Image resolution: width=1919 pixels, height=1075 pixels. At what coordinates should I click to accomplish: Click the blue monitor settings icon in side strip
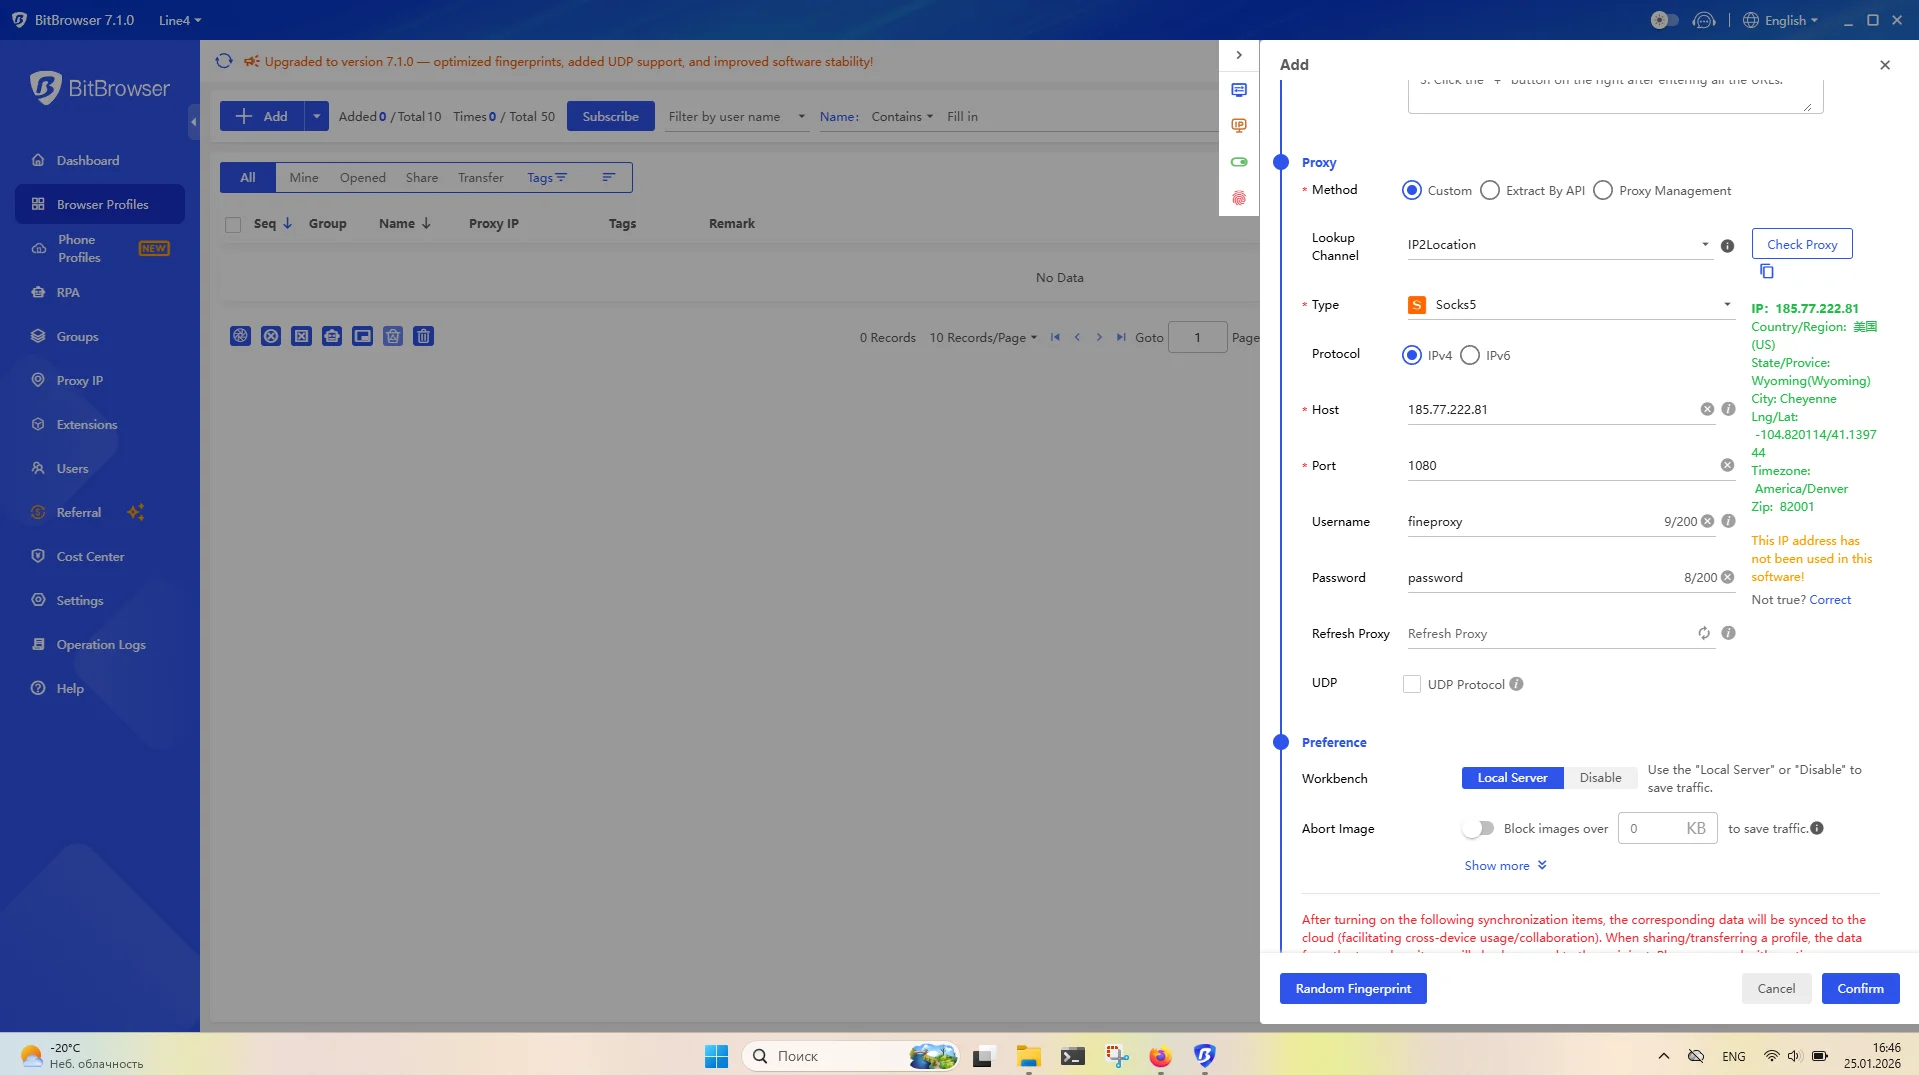pyautogui.click(x=1239, y=90)
